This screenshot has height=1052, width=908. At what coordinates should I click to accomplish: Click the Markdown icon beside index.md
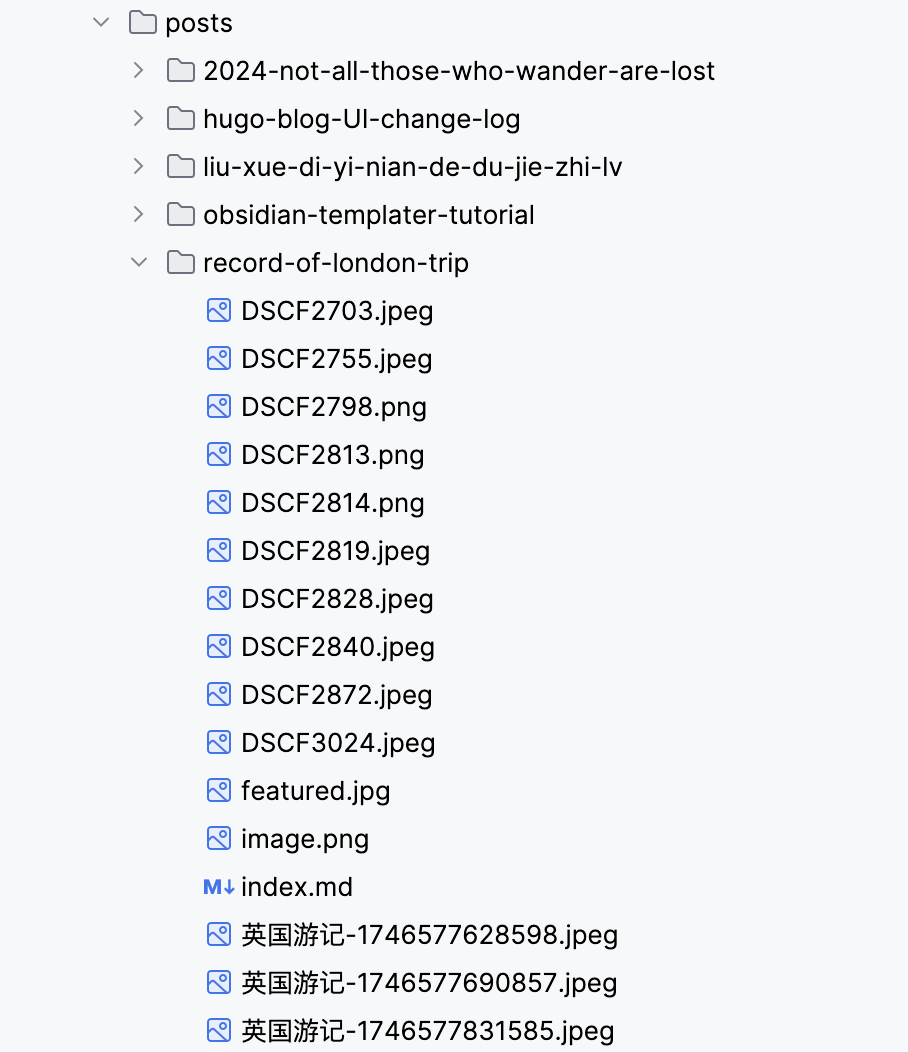219,886
